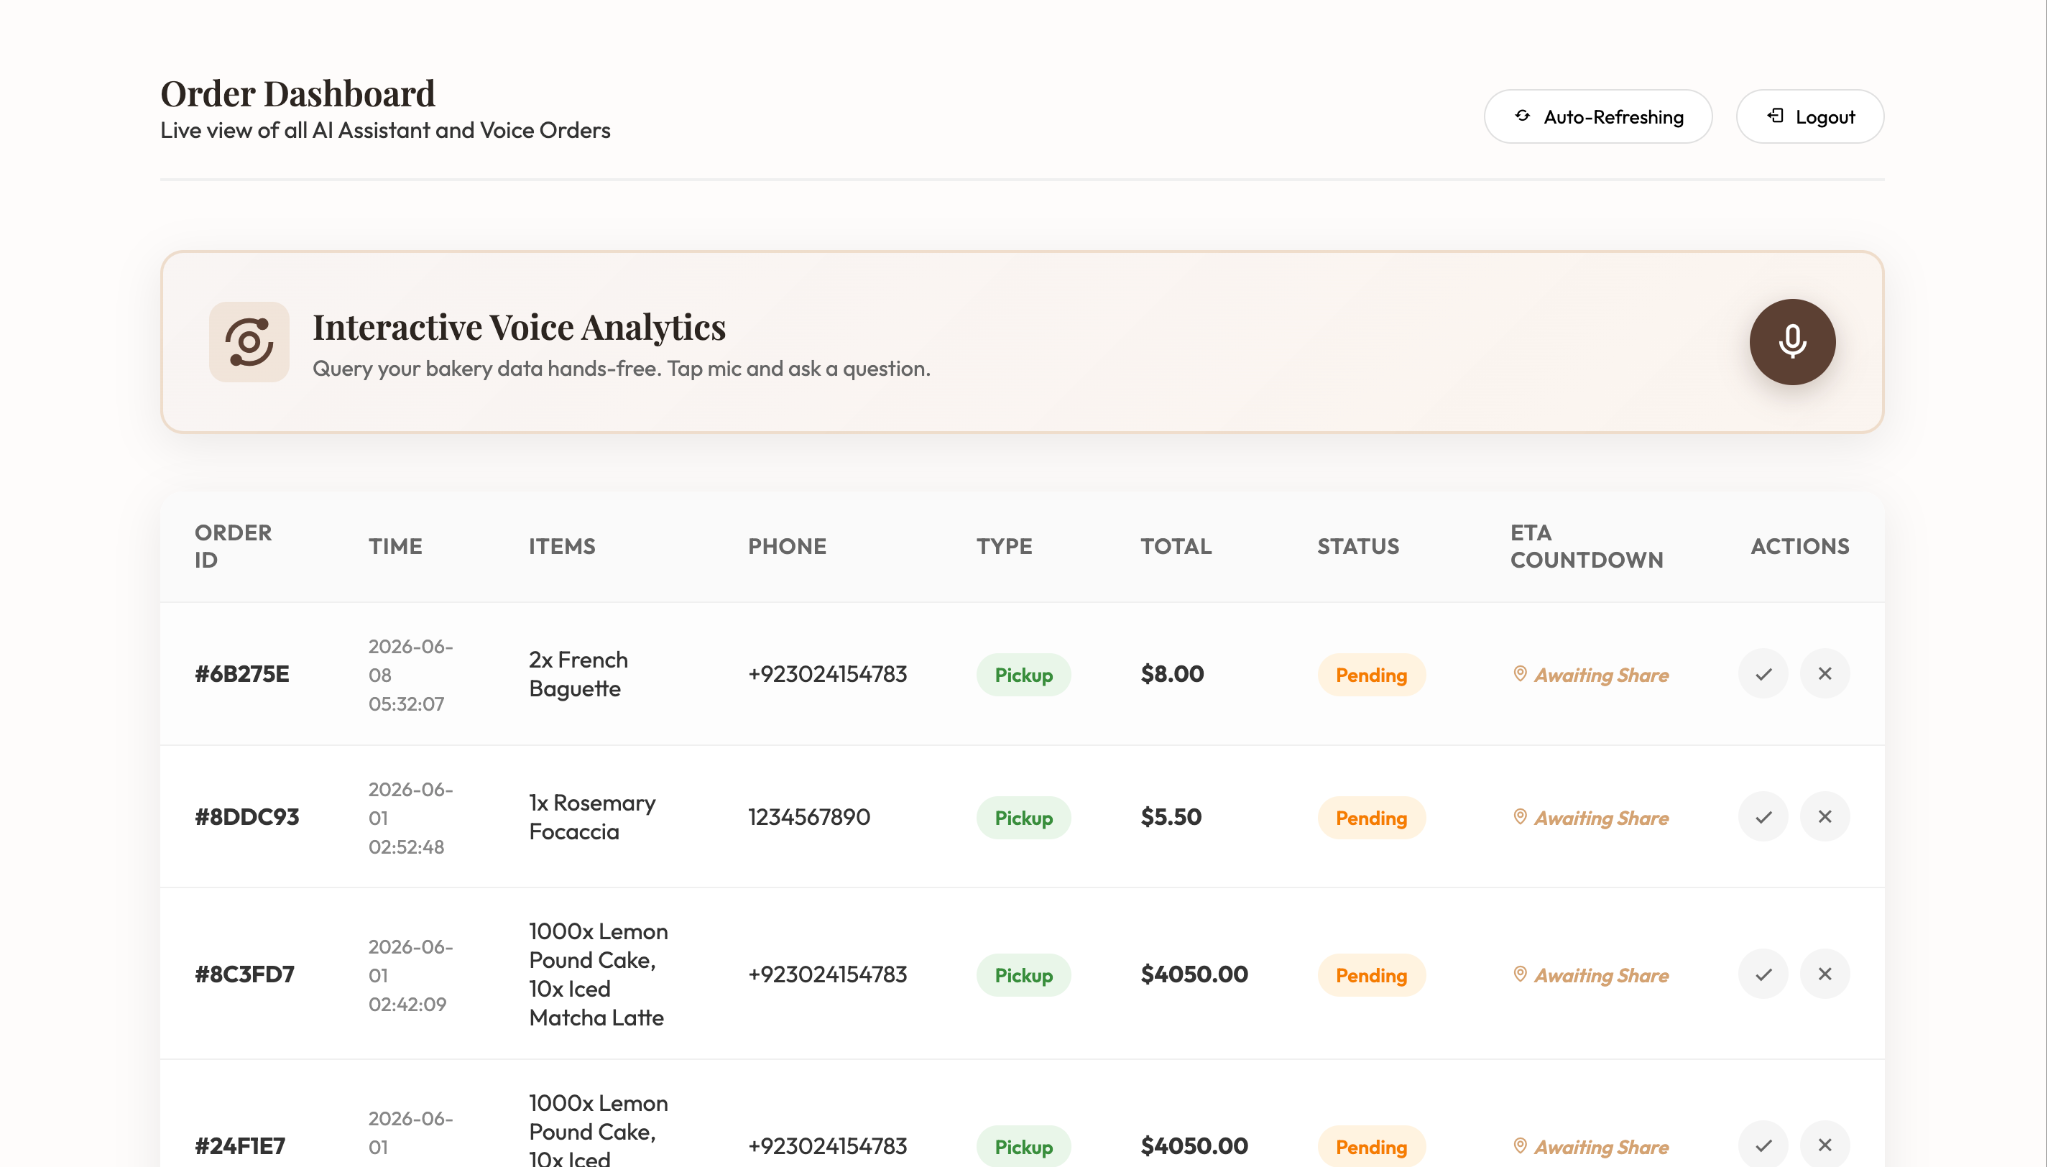Click items cell of order #24F1E7
The image size is (2047, 1167).
click(x=598, y=1130)
